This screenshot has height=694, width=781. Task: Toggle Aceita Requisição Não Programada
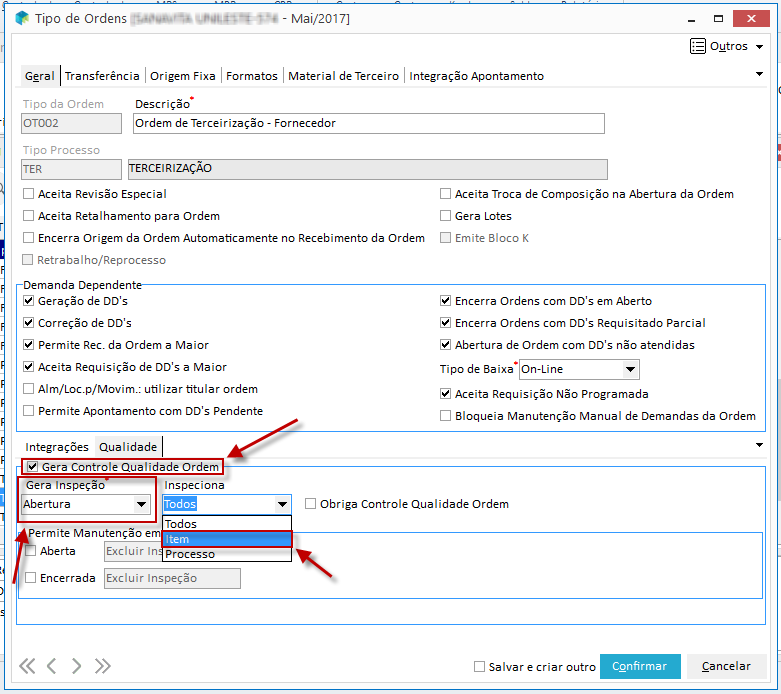(x=445, y=393)
